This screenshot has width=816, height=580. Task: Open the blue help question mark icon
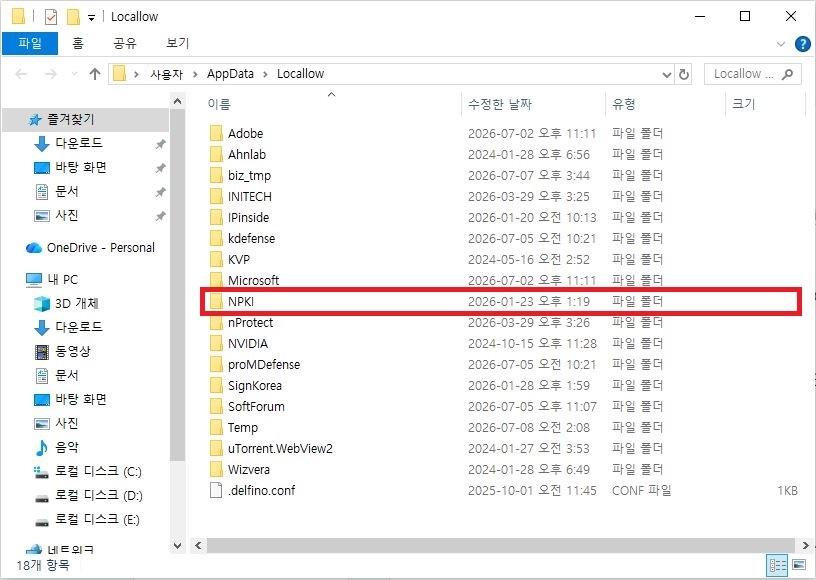pyautogui.click(x=802, y=44)
